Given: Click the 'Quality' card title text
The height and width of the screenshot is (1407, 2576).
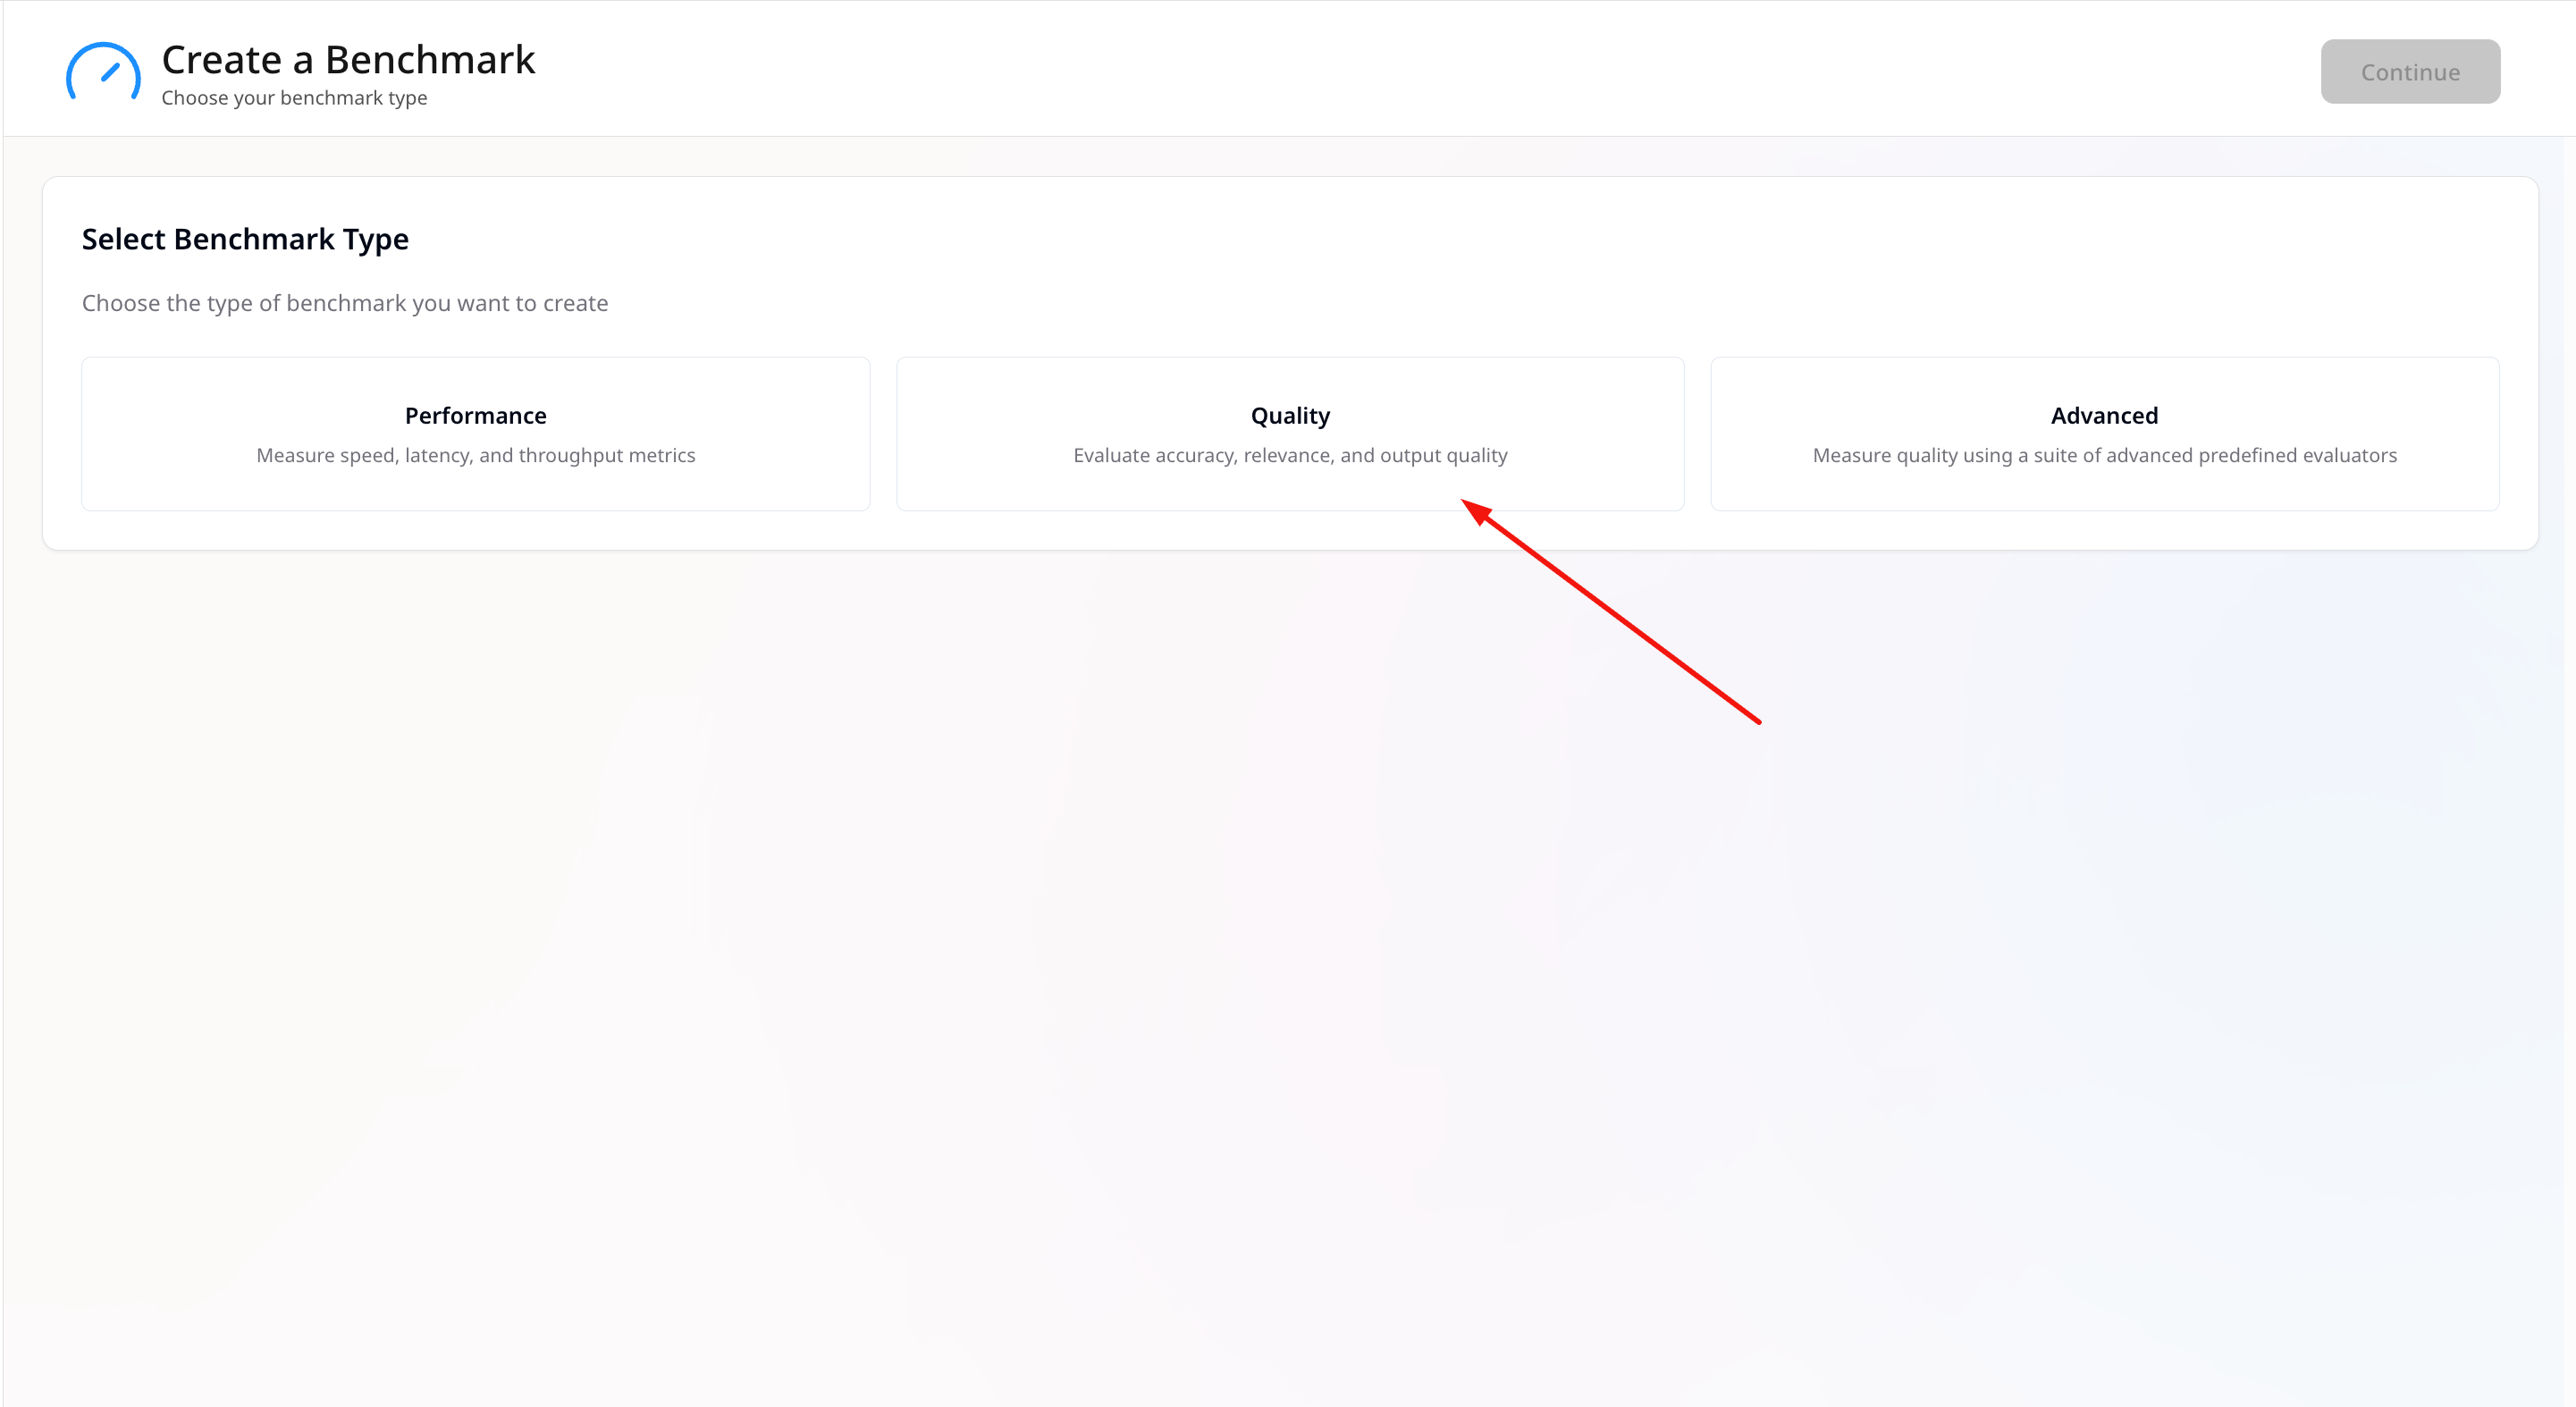Looking at the screenshot, I should (x=1289, y=415).
